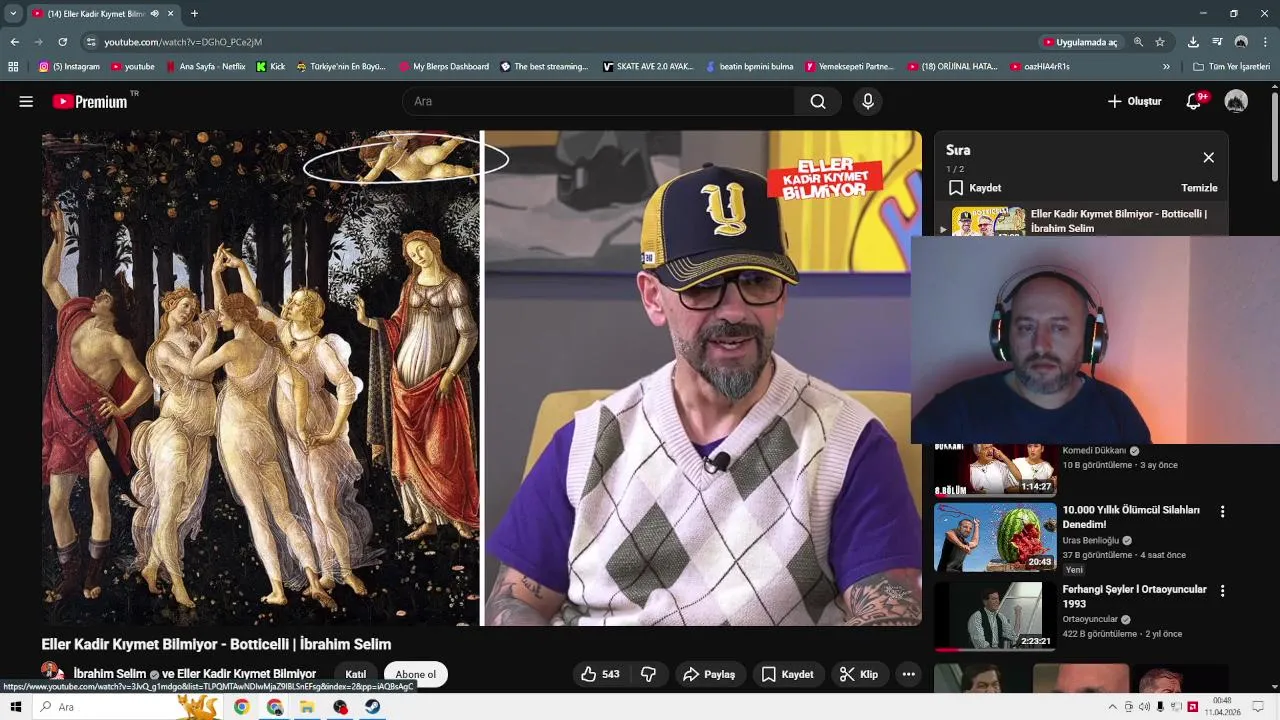The height and width of the screenshot is (720, 1280).
Task: Open Tüm Yer İşaretleri bookmarks folder
Action: [x=1231, y=67]
